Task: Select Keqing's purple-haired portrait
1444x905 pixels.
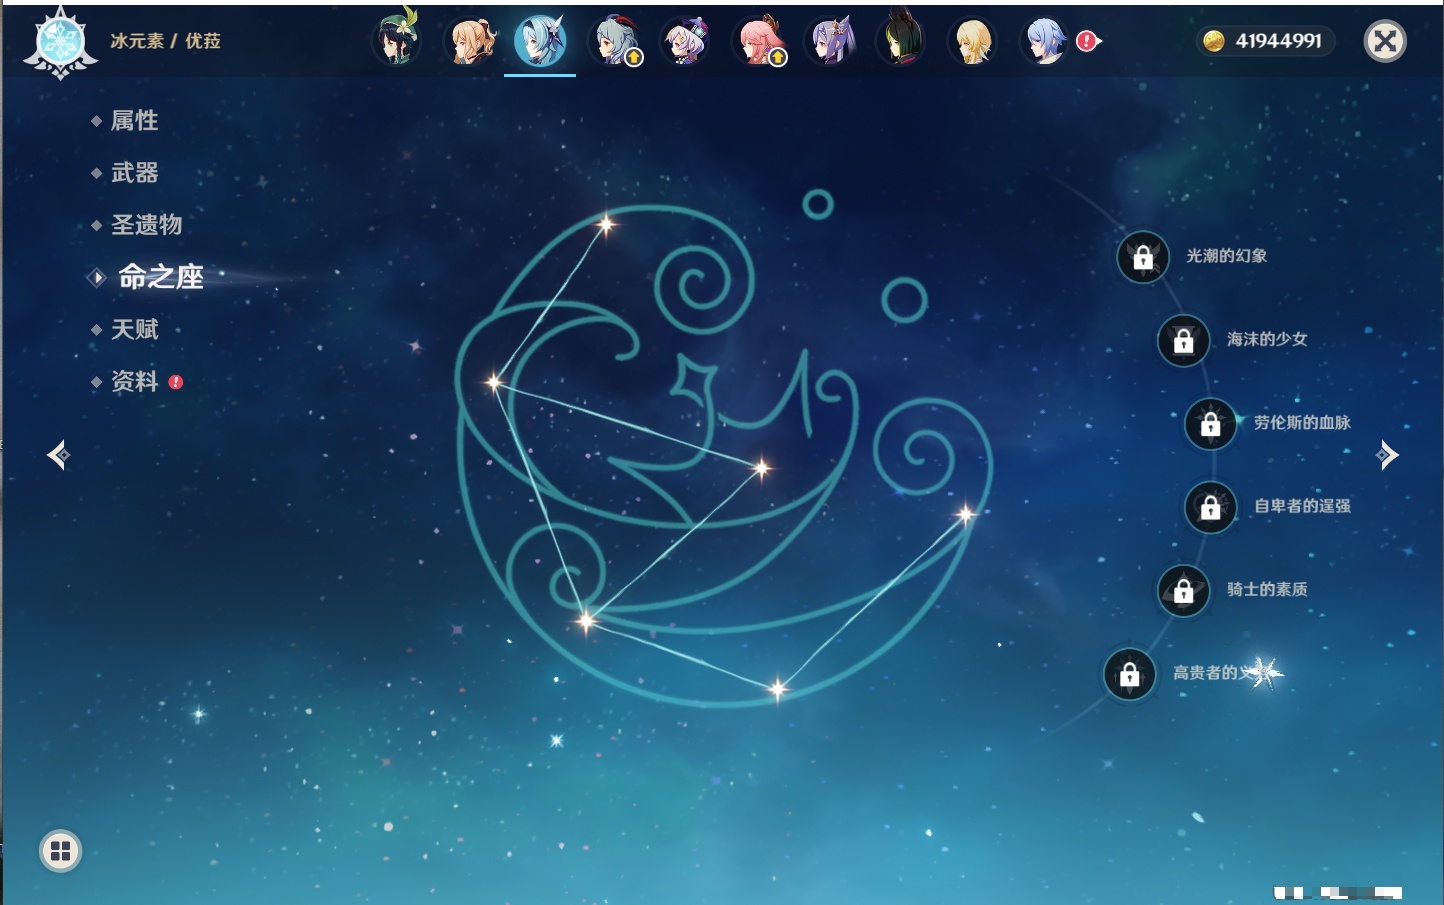Action: pos(830,41)
